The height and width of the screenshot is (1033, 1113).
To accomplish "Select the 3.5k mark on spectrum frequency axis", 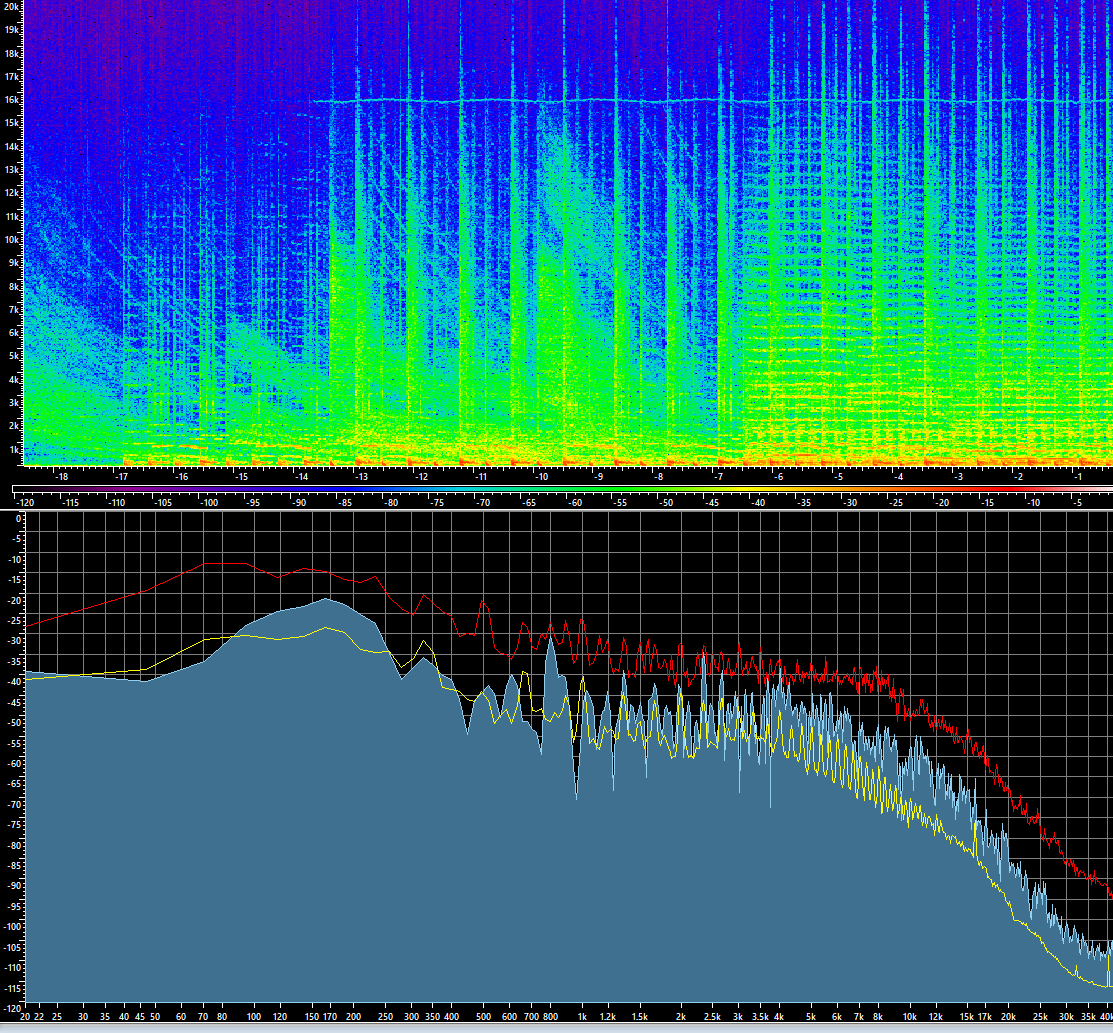I will 760,1017.
